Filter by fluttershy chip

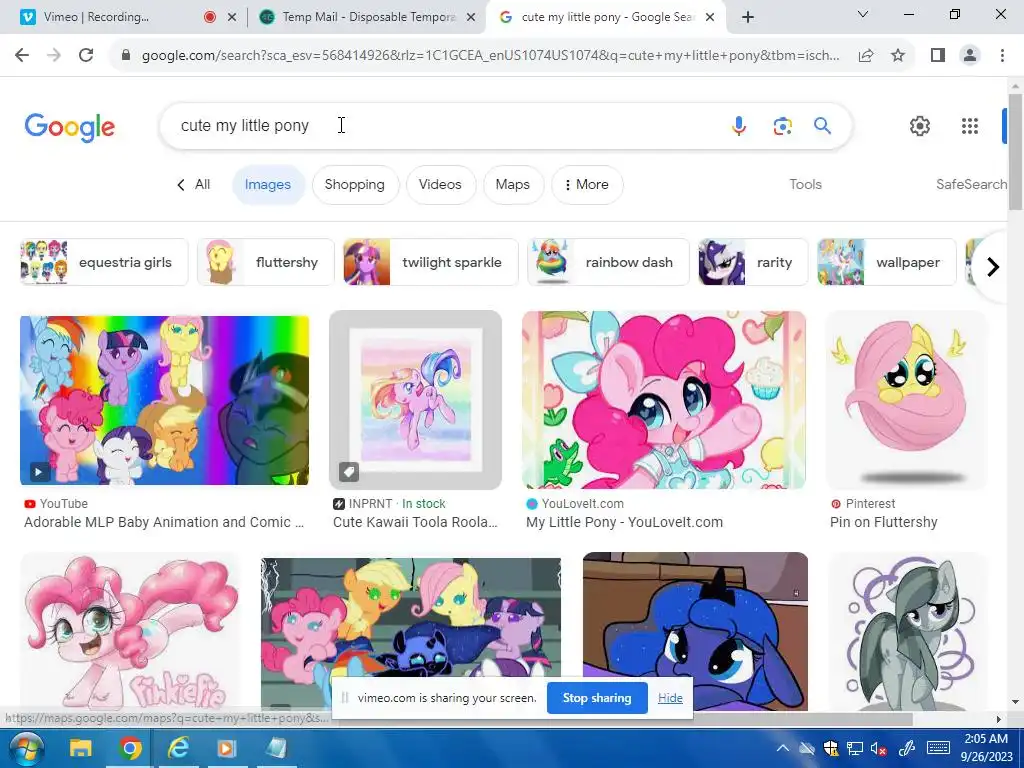pyautogui.click(x=266, y=263)
